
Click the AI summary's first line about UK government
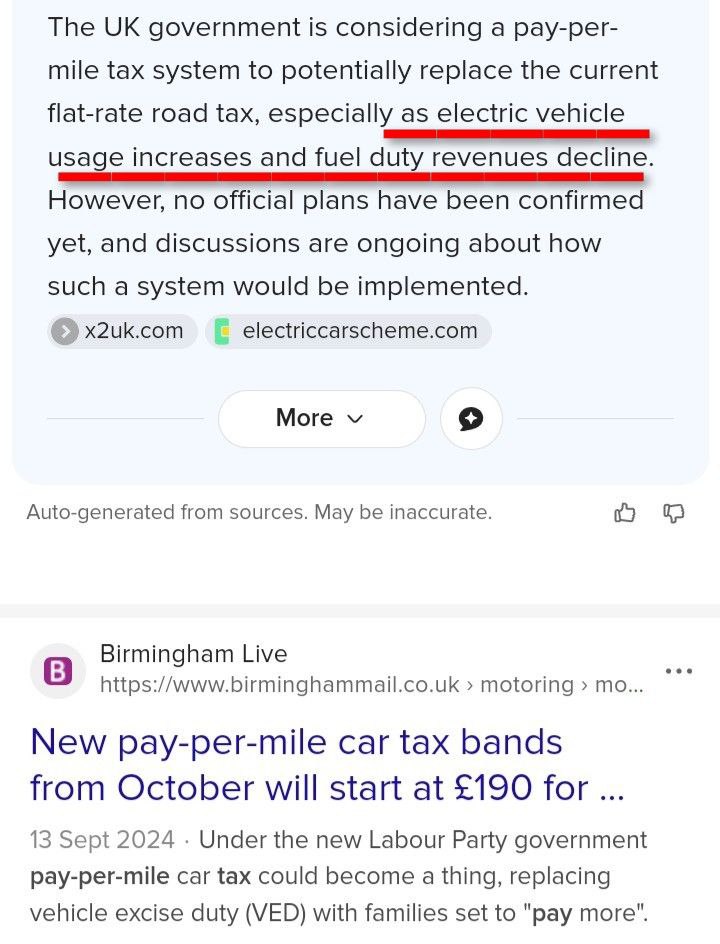coord(333,27)
